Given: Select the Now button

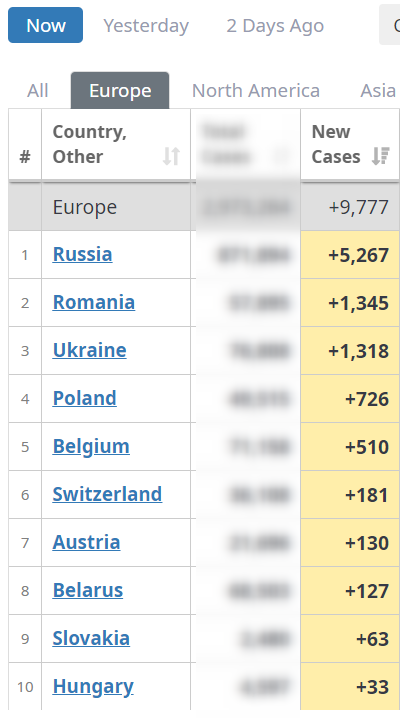Looking at the screenshot, I should [46, 25].
